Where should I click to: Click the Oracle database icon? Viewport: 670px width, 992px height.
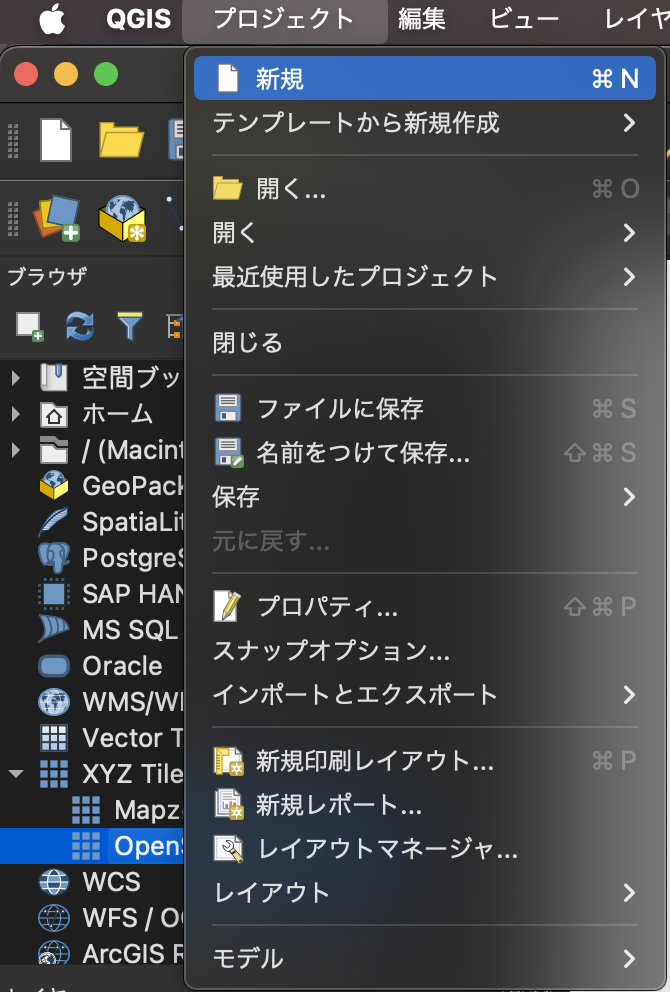(54, 666)
